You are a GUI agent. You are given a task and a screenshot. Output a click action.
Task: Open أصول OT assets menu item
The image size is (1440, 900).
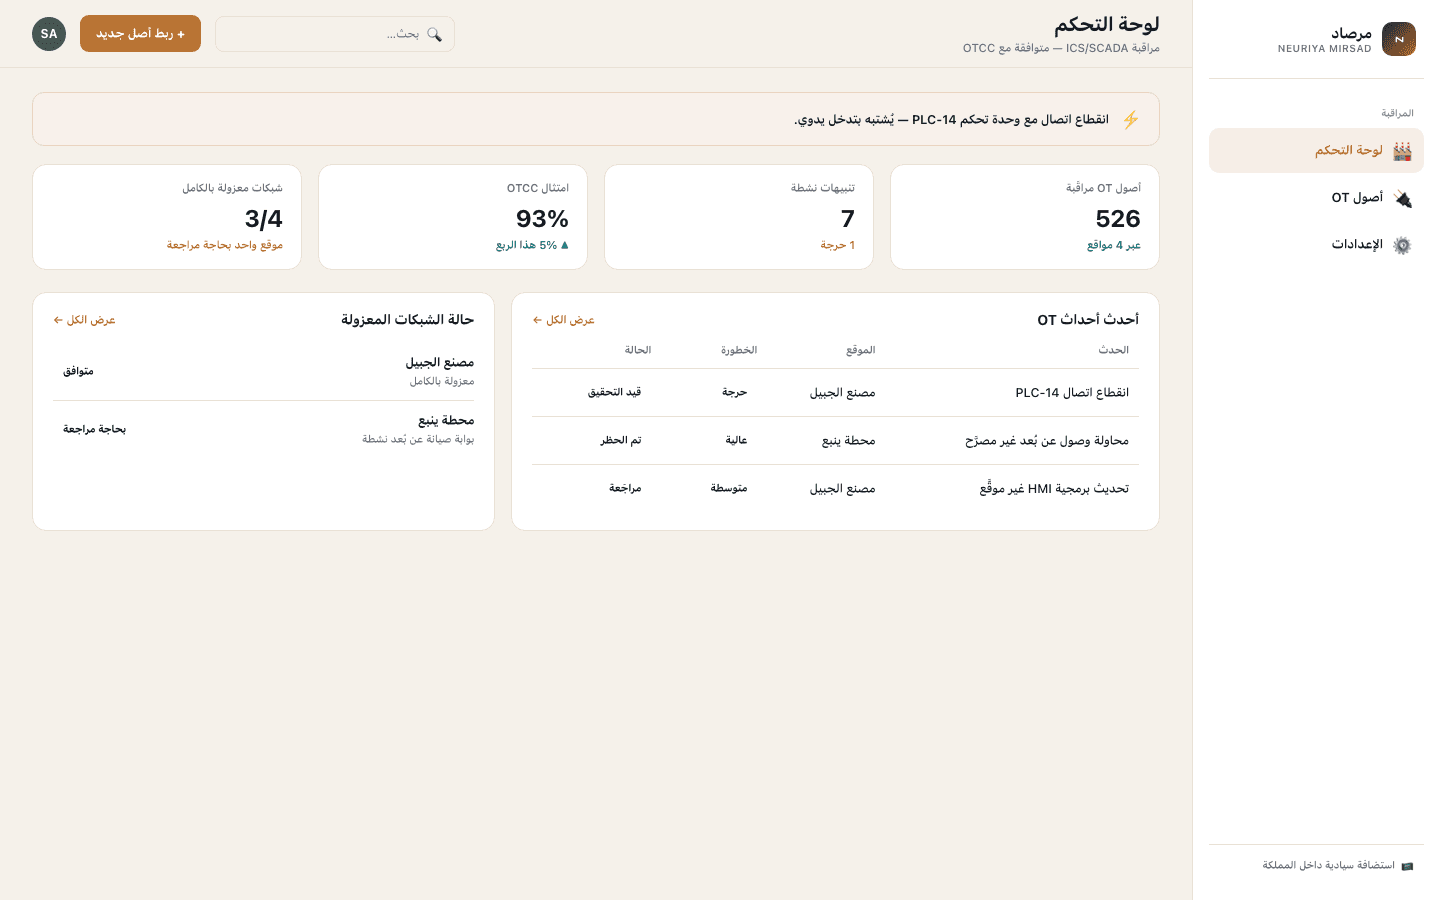pyautogui.click(x=1316, y=198)
